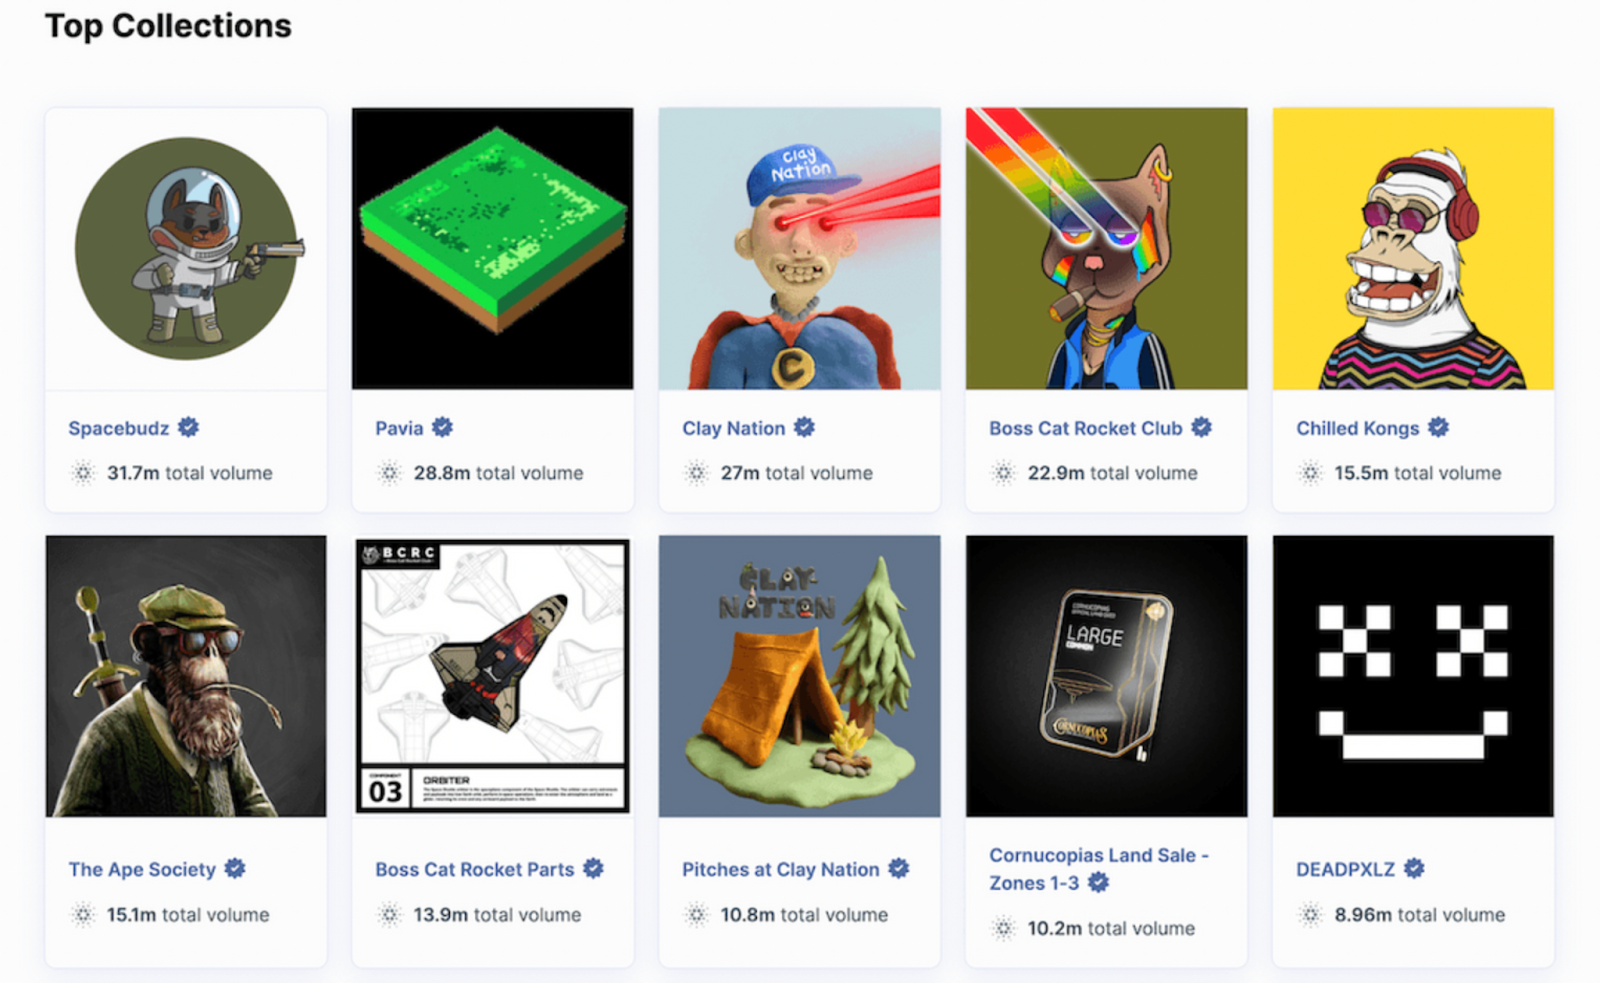The width and height of the screenshot is (1600, 983).
Task: Click Boss Cat Rocket Club verified badge
Action: click(x=1201, y=427)
